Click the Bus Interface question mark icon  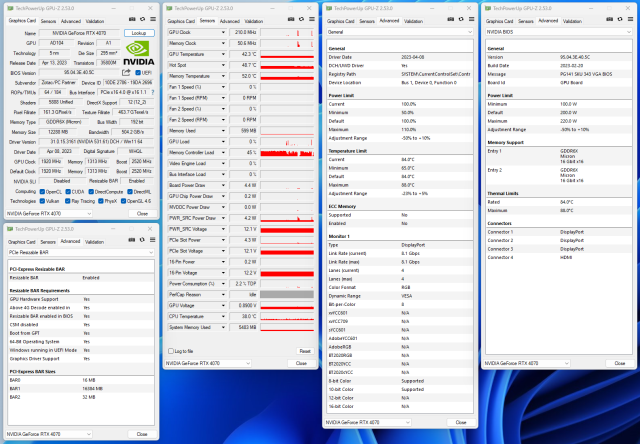click(x=153, y=91)
